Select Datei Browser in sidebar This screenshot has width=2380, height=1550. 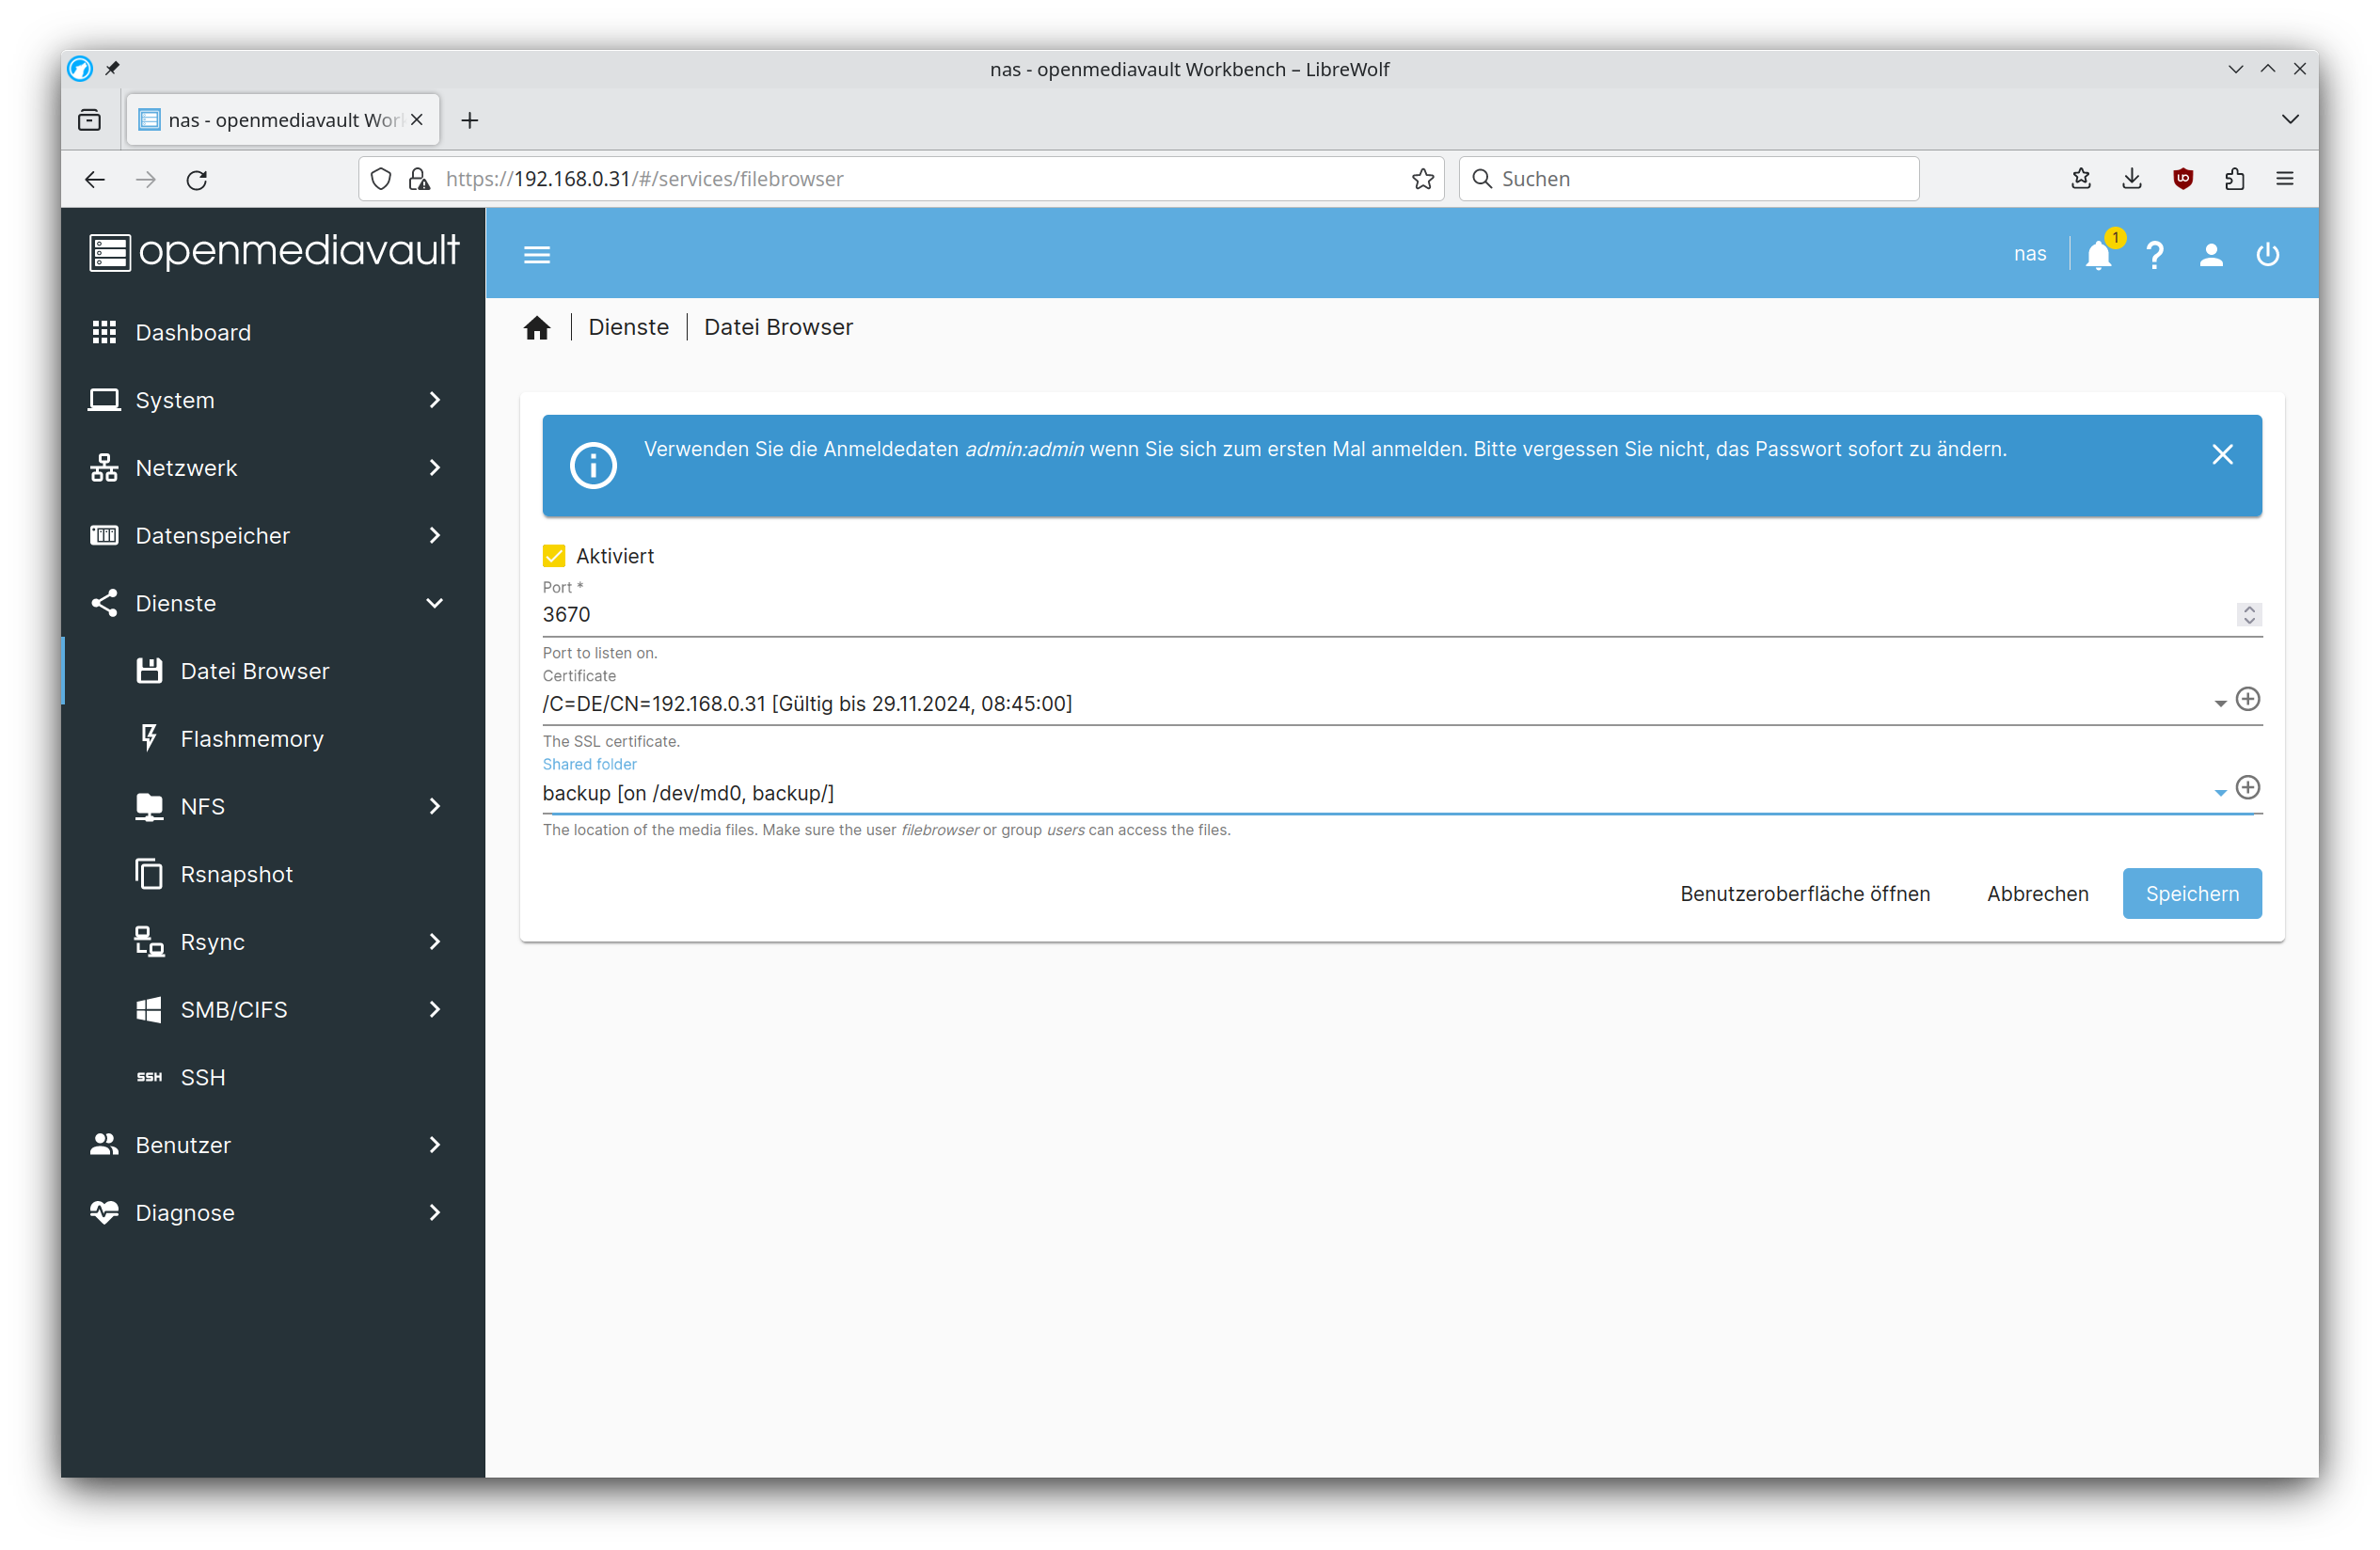pos(272,671)
